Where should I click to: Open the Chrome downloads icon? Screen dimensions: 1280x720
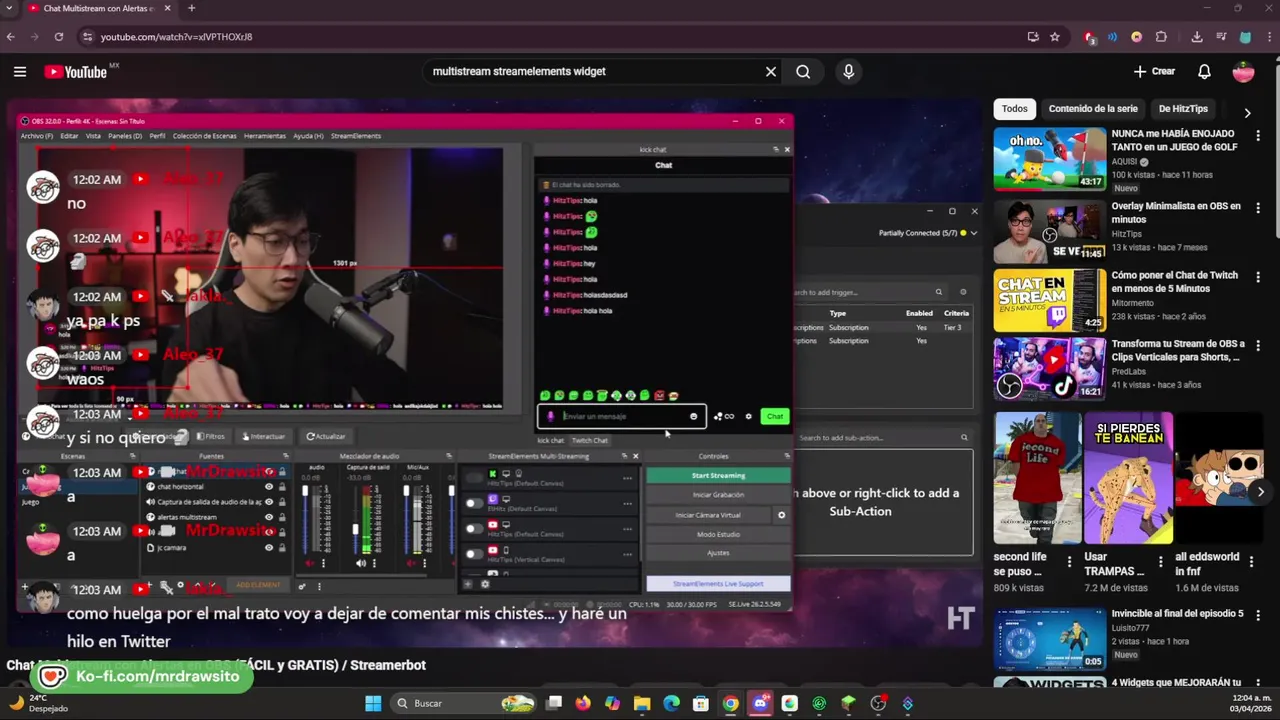[x=1197, y=37]
